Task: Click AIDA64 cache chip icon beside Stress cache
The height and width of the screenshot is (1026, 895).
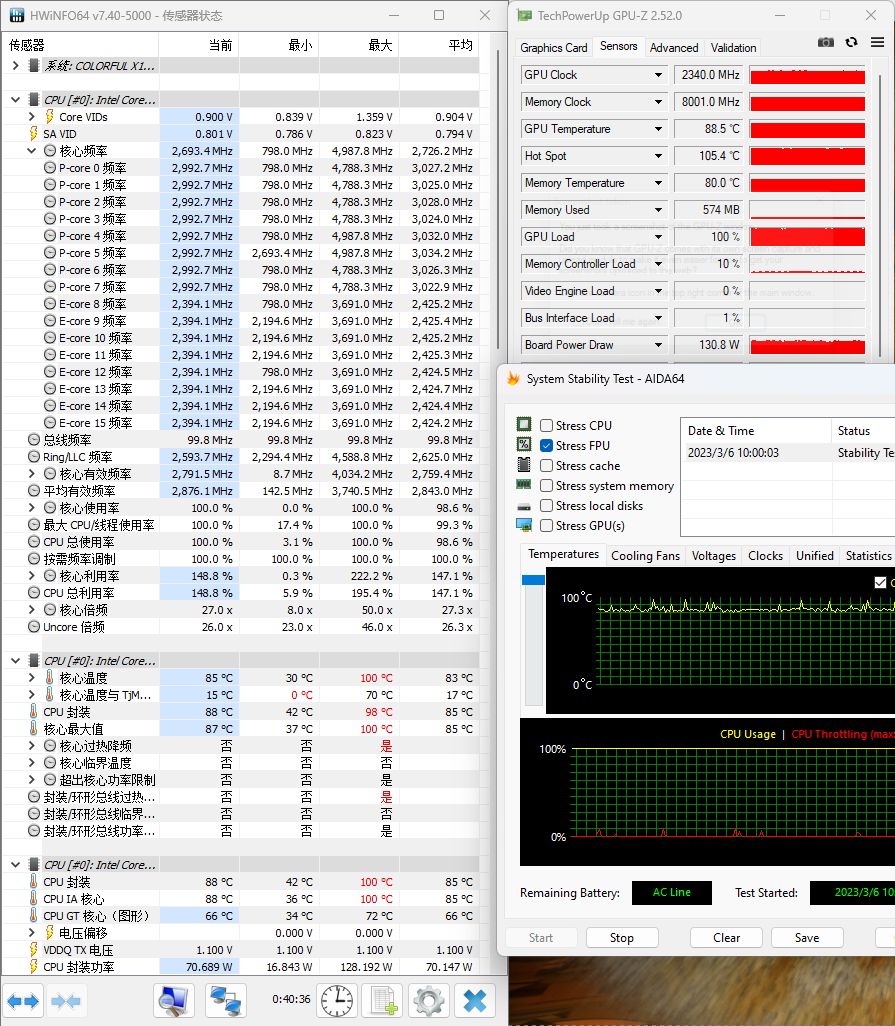Action: pyautogui.click(x=524, y=465)
